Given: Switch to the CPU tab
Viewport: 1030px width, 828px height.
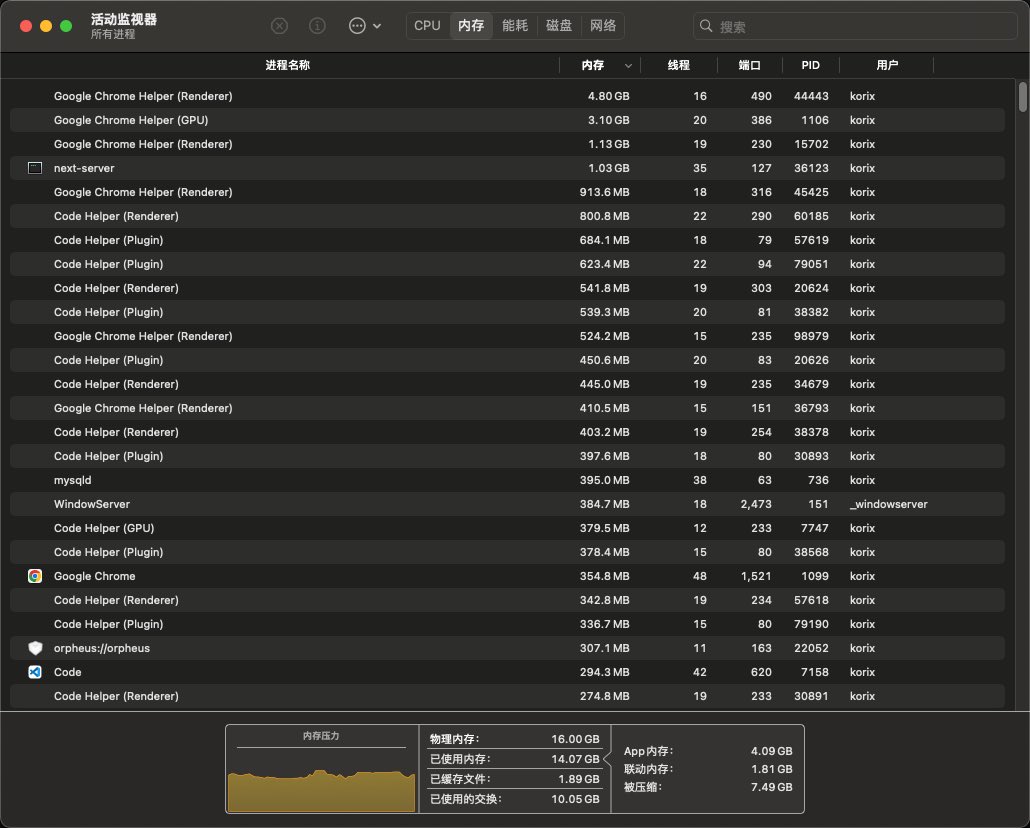Looking at the screenshot, I should 427,26.
